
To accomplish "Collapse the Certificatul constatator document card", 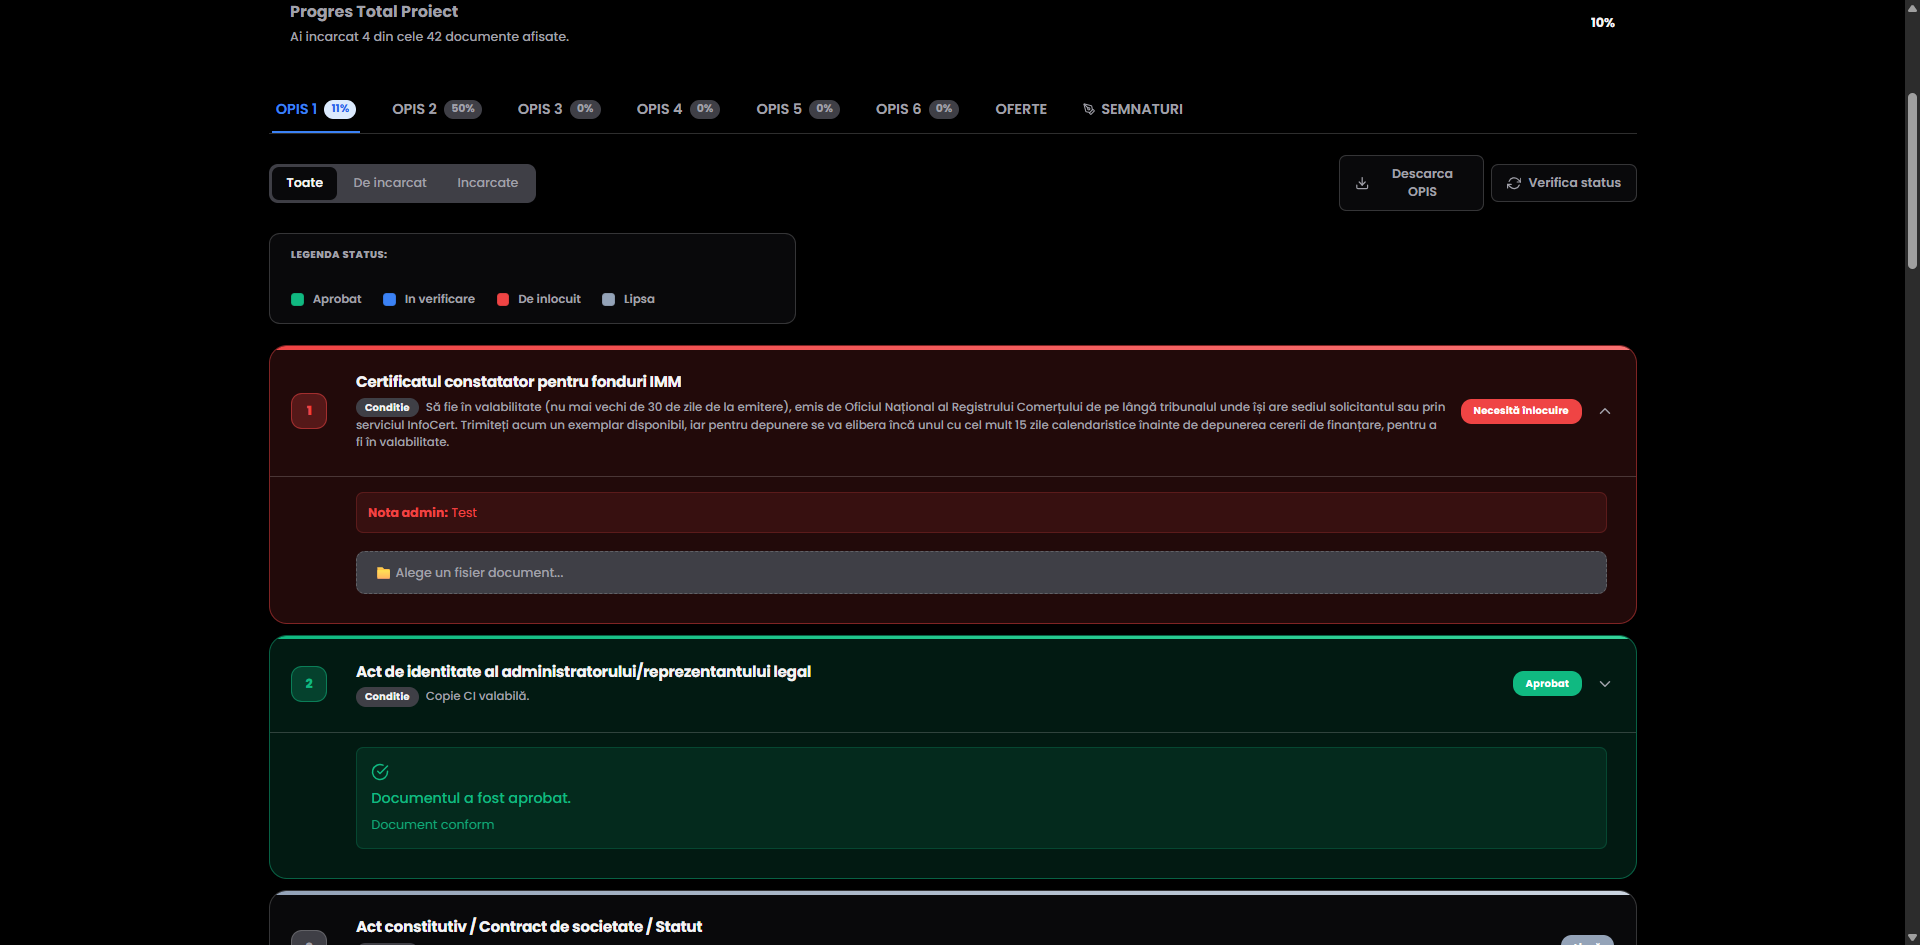I will (1605, 411).
